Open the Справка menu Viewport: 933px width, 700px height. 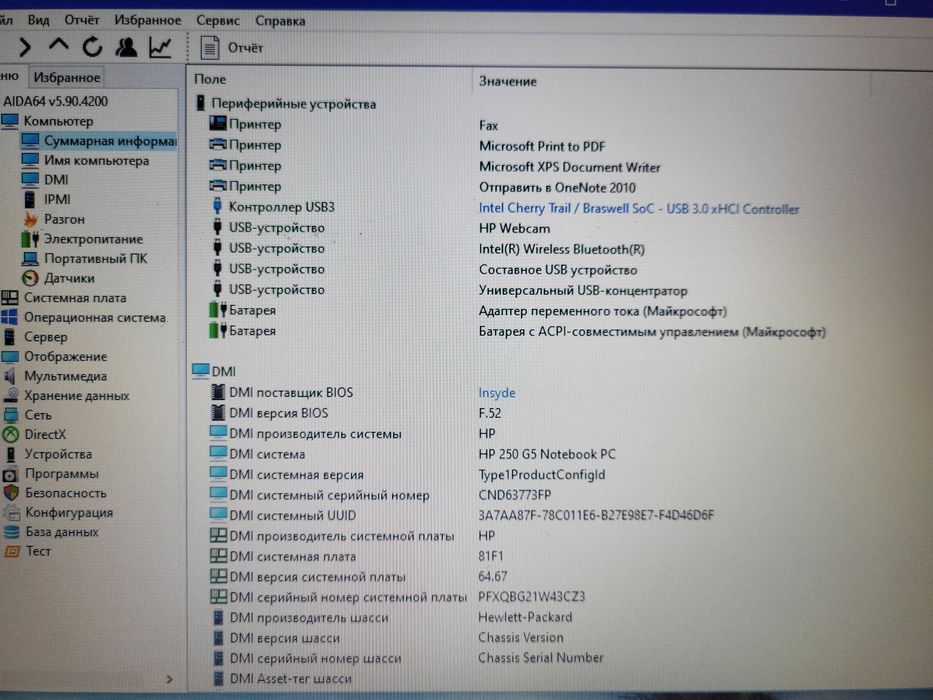(x=280, y=20)
